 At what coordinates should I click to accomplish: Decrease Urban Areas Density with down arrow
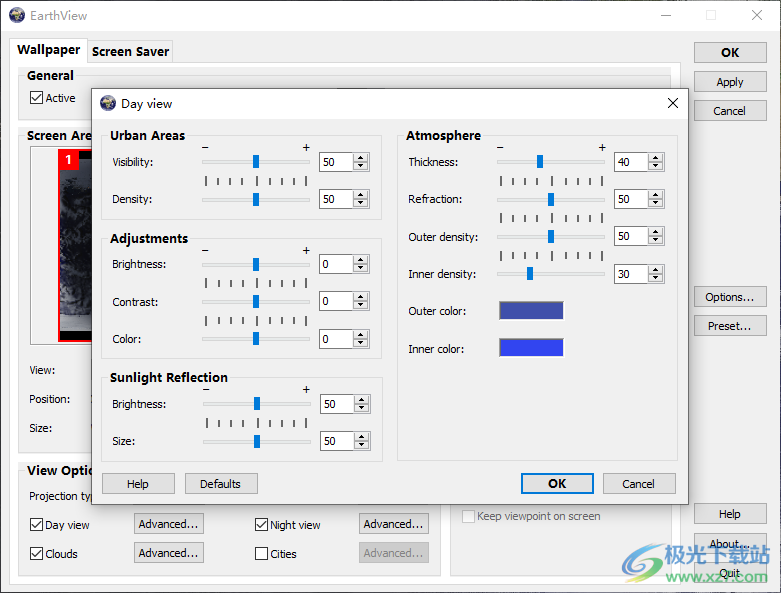[x=361, y=203]
